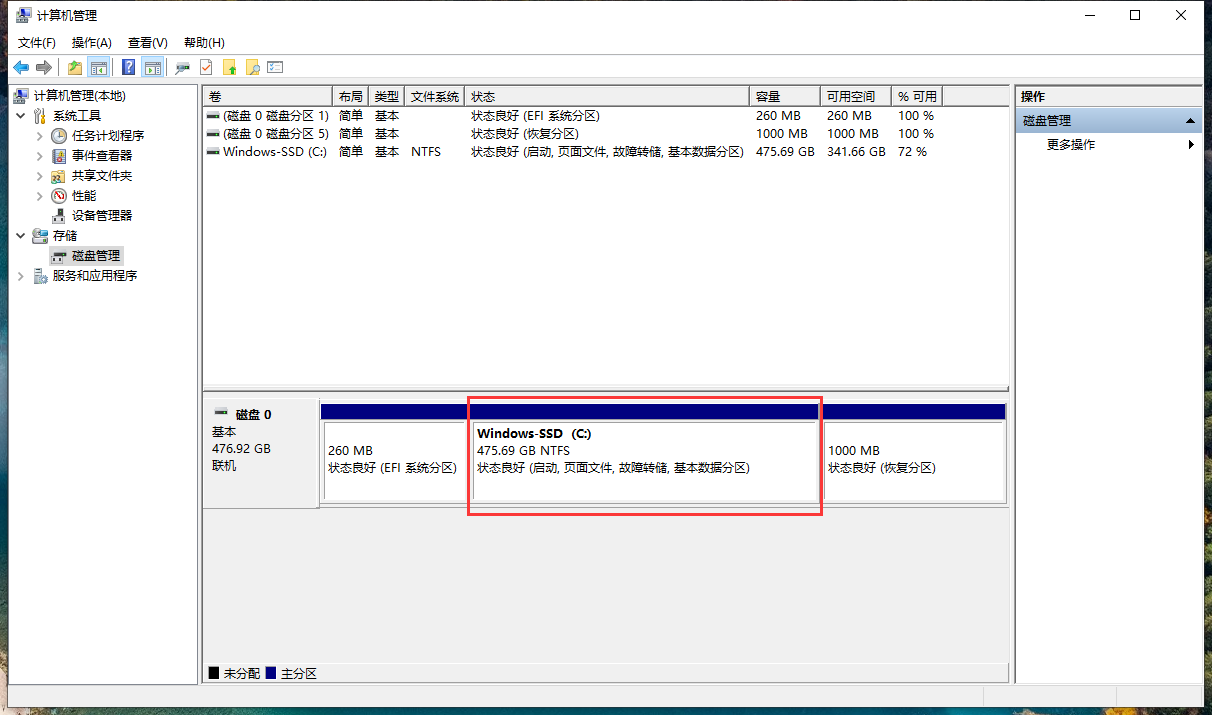This screenshot has width=1212, height=715.
Task: Collapse the 磁盘管理 actions section arrow
Action: point(1190,121)
